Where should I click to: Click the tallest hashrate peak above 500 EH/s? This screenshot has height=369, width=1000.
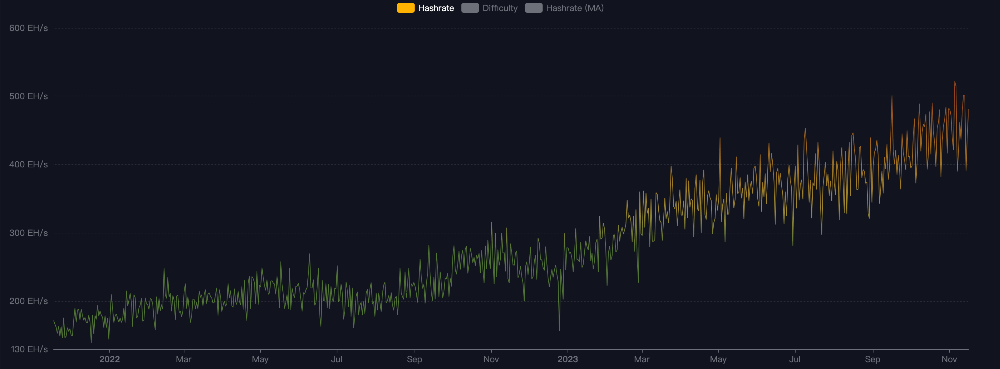click(x=954, y=82)
